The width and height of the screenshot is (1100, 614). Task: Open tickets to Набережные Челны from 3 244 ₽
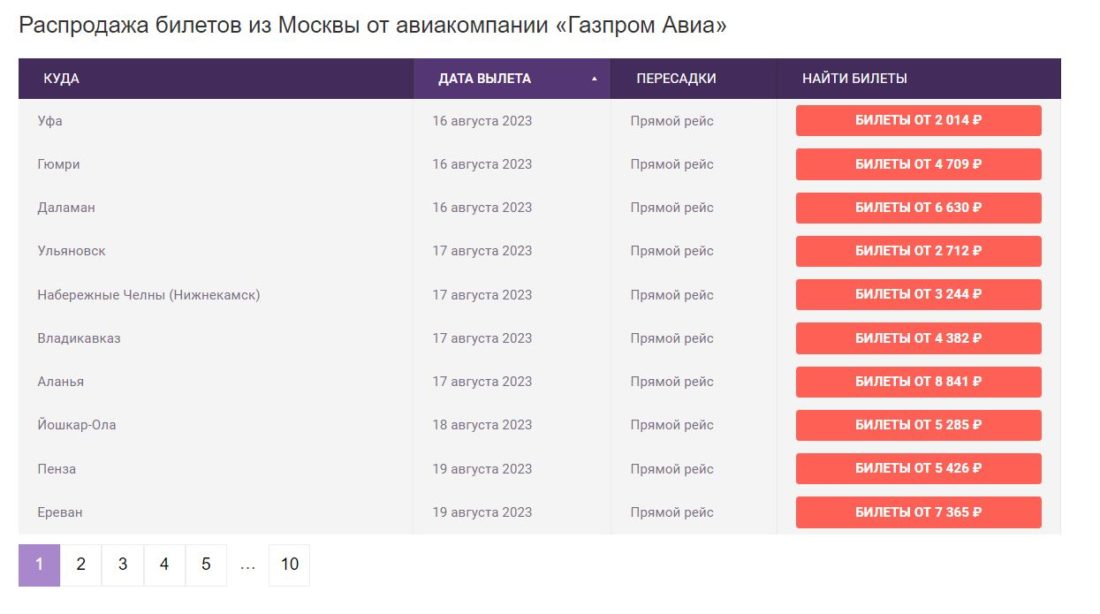[917, 294]
